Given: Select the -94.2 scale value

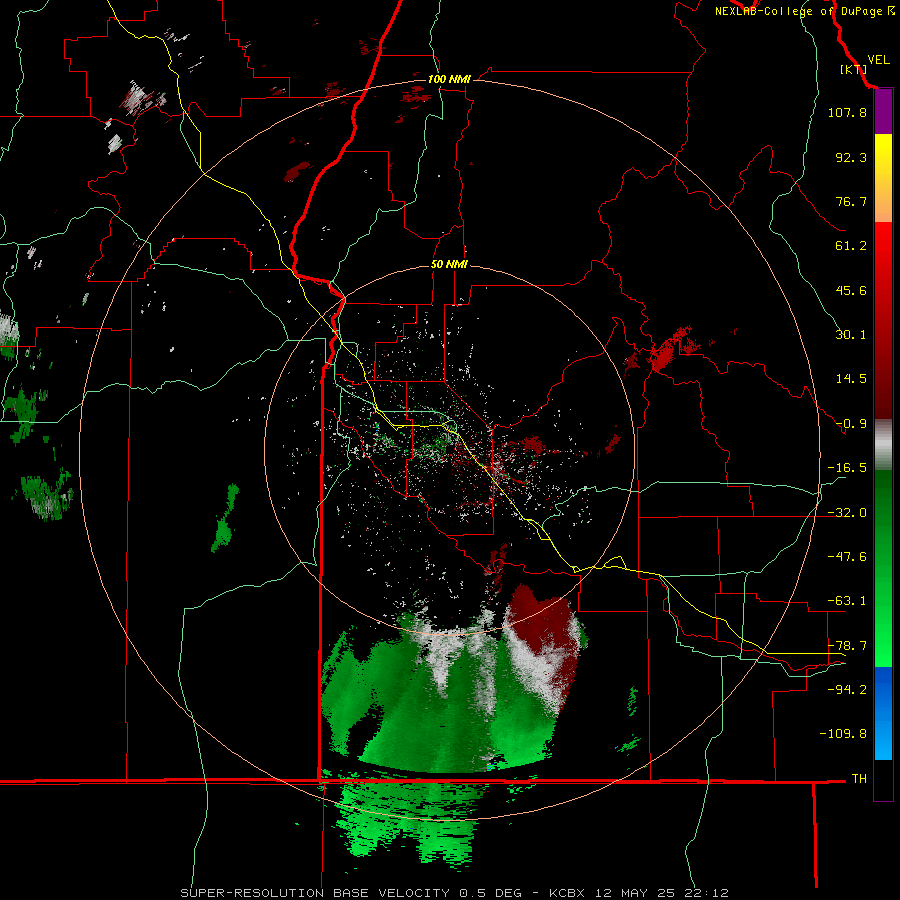Looking at the screenshot, I should click(847, 689).
